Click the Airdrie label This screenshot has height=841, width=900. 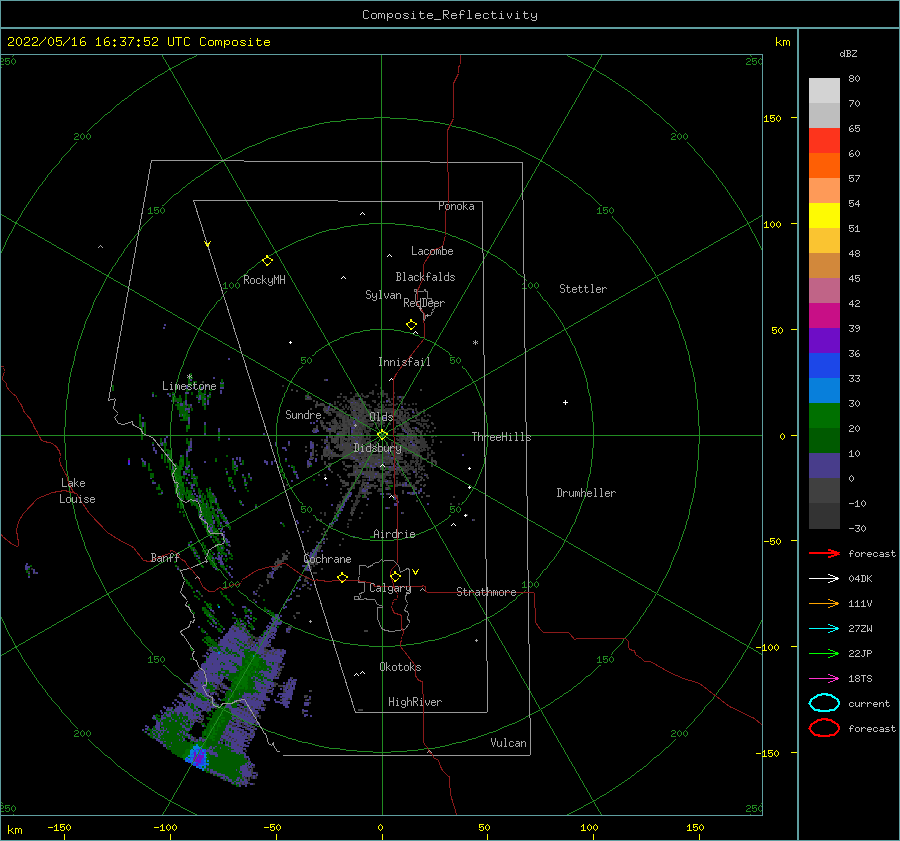point(394,534)
